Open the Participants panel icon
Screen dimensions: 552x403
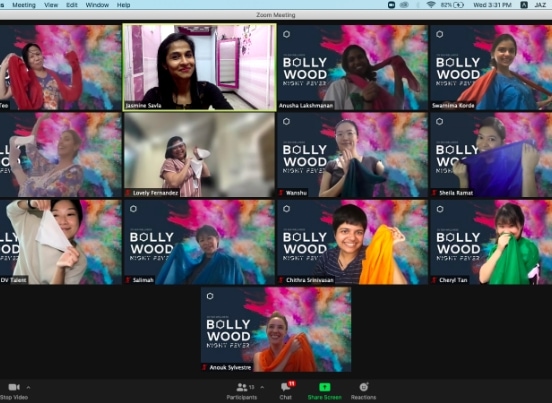[242, 387]
